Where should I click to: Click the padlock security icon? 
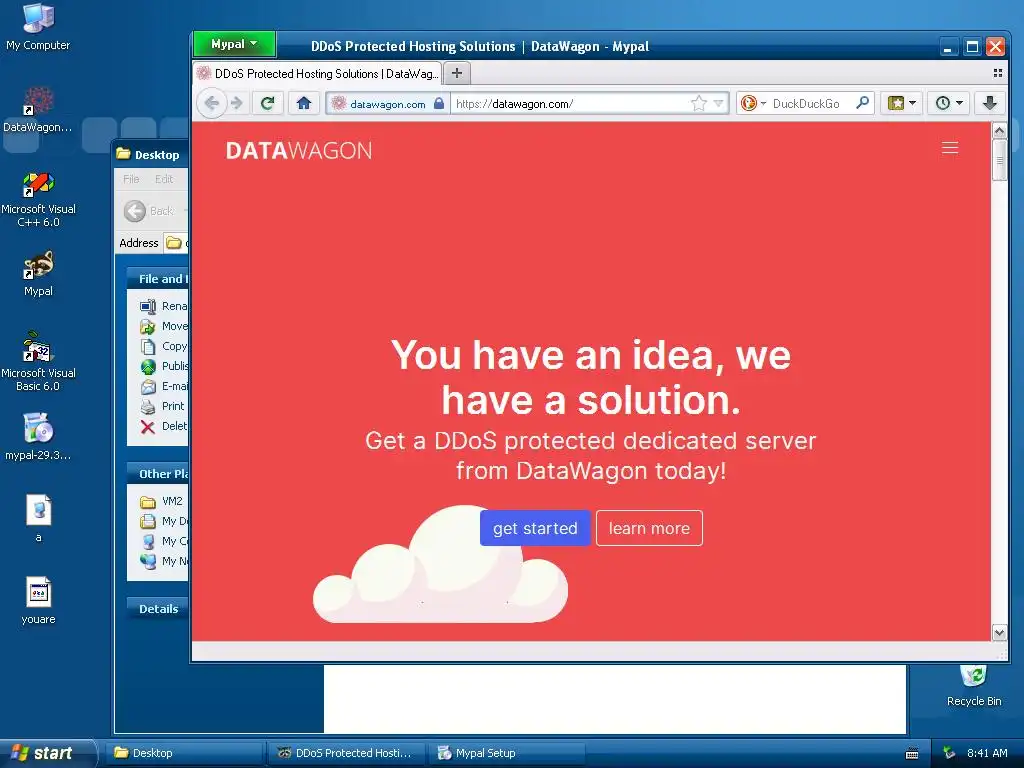[x=439, y=103]
